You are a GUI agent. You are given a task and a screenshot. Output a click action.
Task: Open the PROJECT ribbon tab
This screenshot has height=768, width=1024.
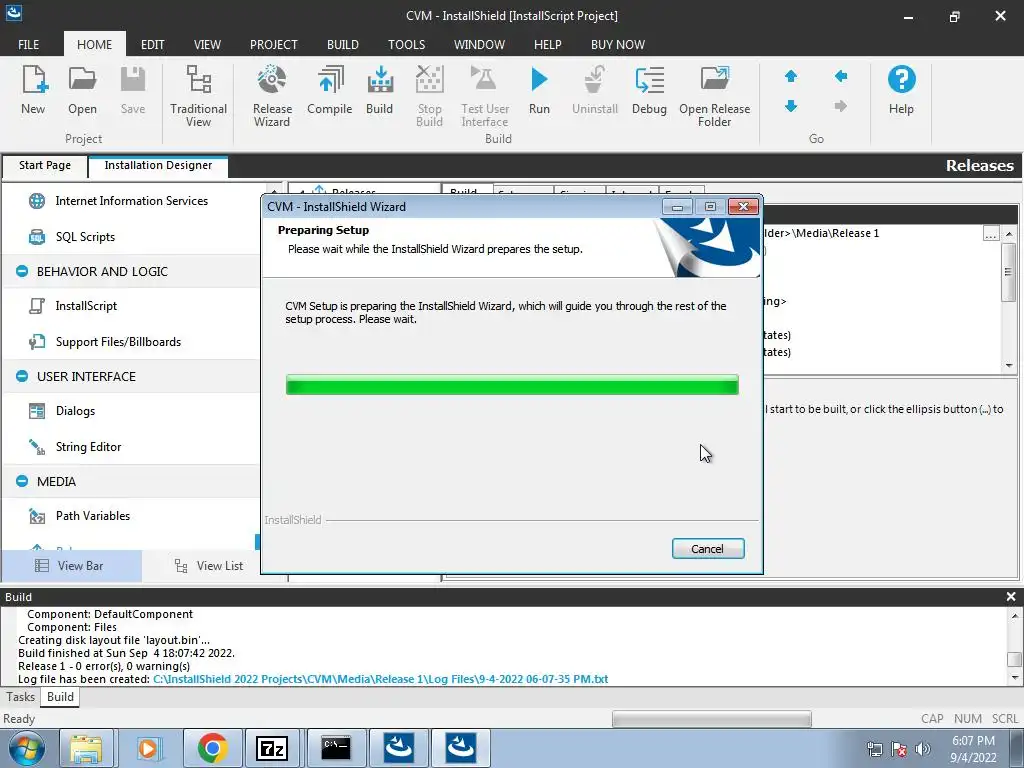[x=274, y=44]
